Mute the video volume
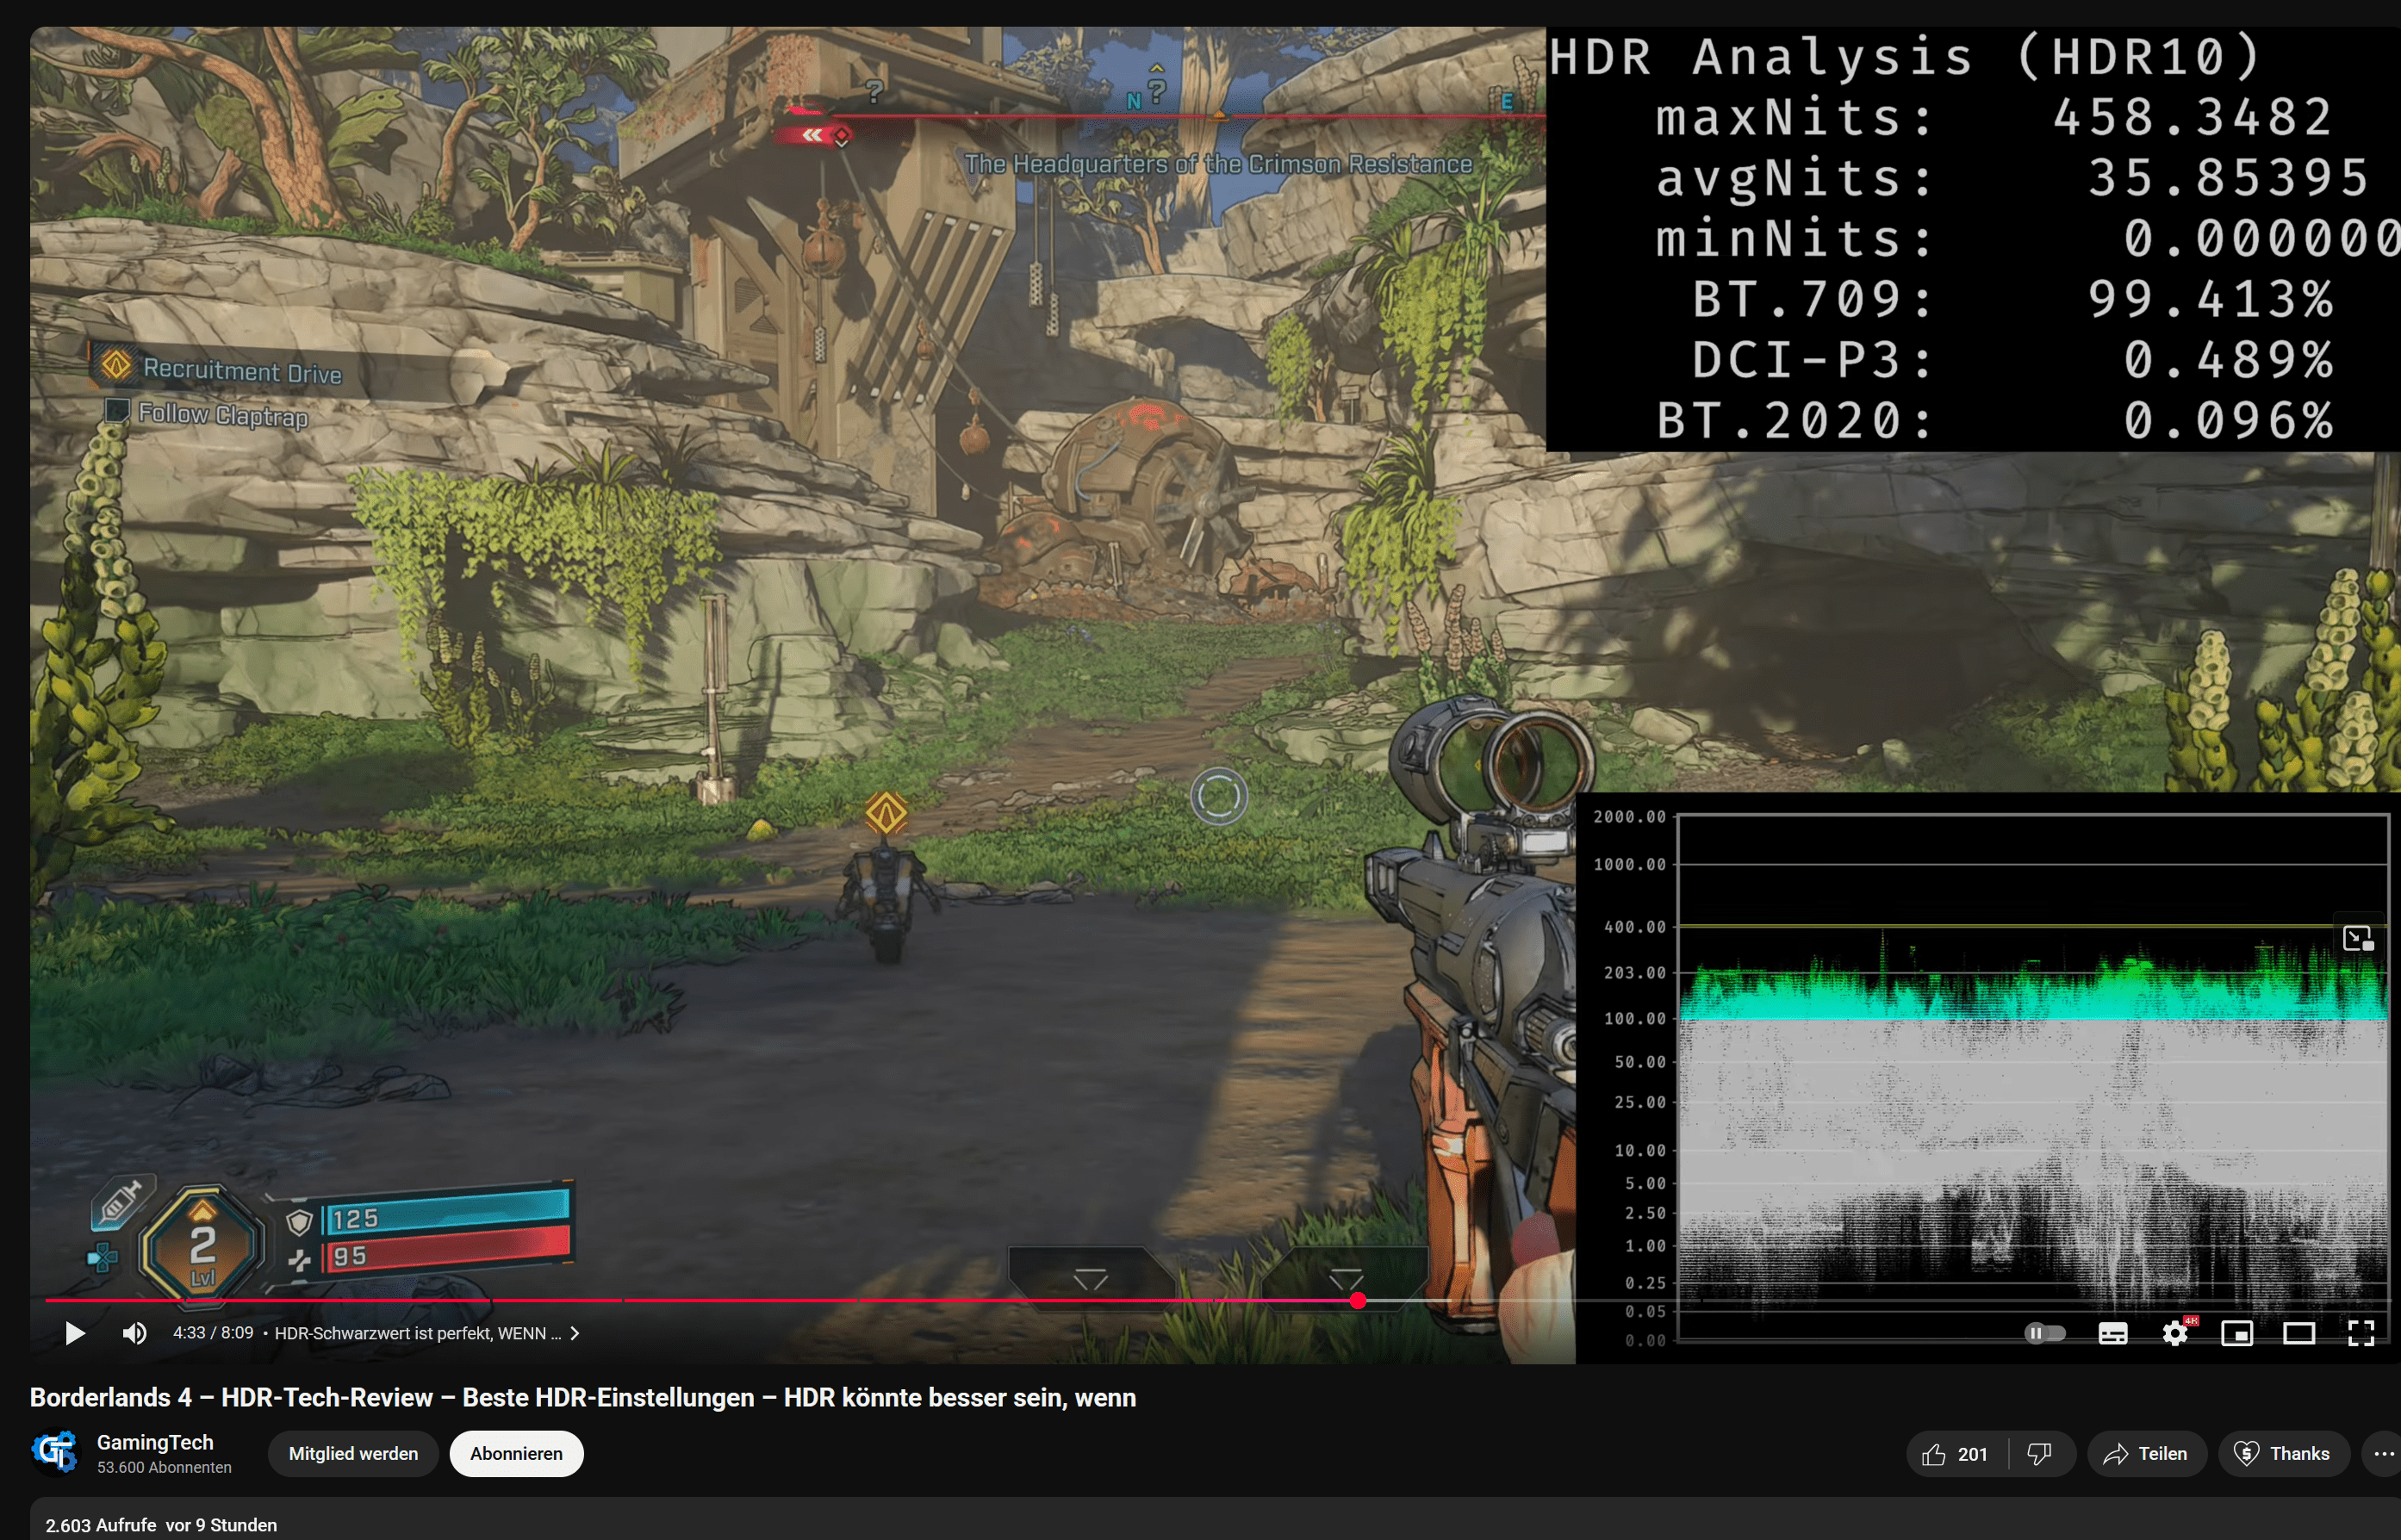This screenshot has width=2401, height=1540. pyautogui.click(x=134, y=1333)
